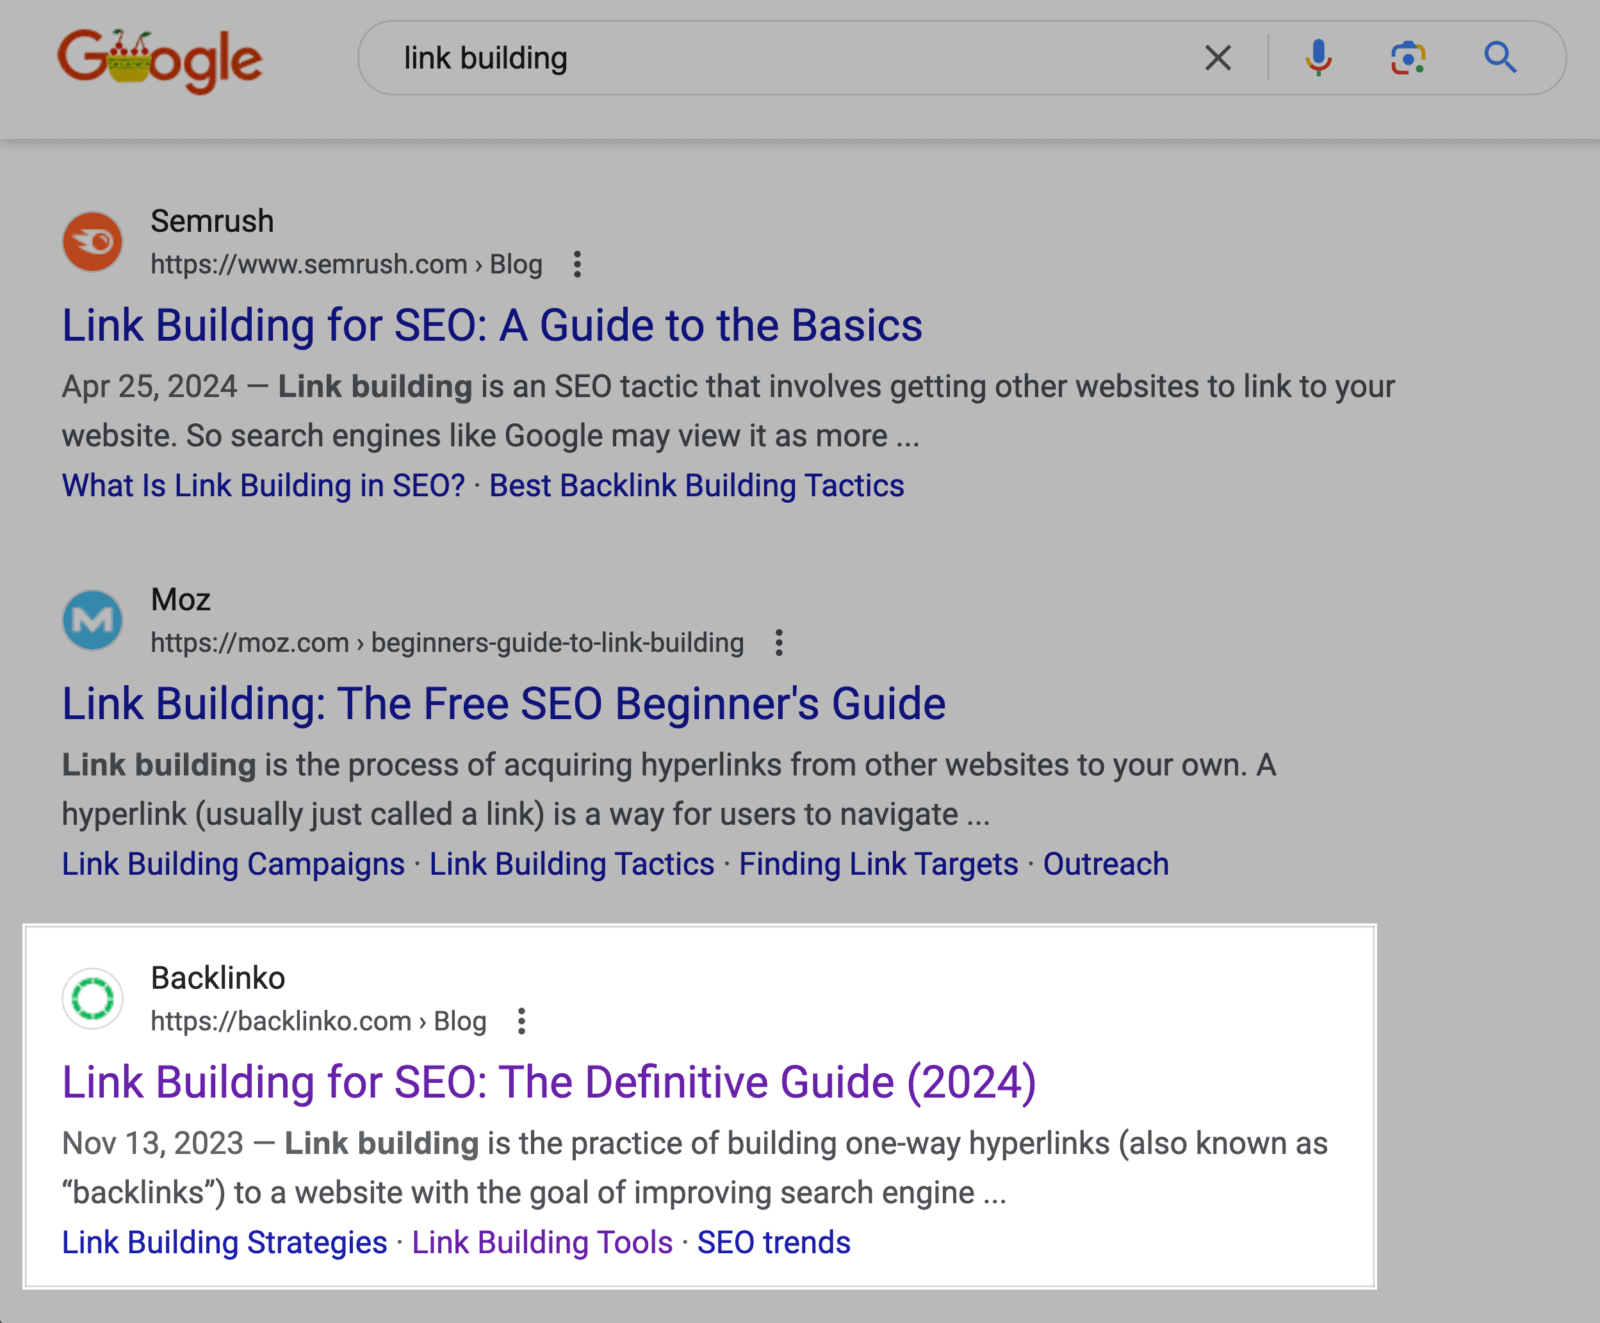Start voice search with the microphone icon
This screenshot has width=1600, height=1323.
[1319, 58]
